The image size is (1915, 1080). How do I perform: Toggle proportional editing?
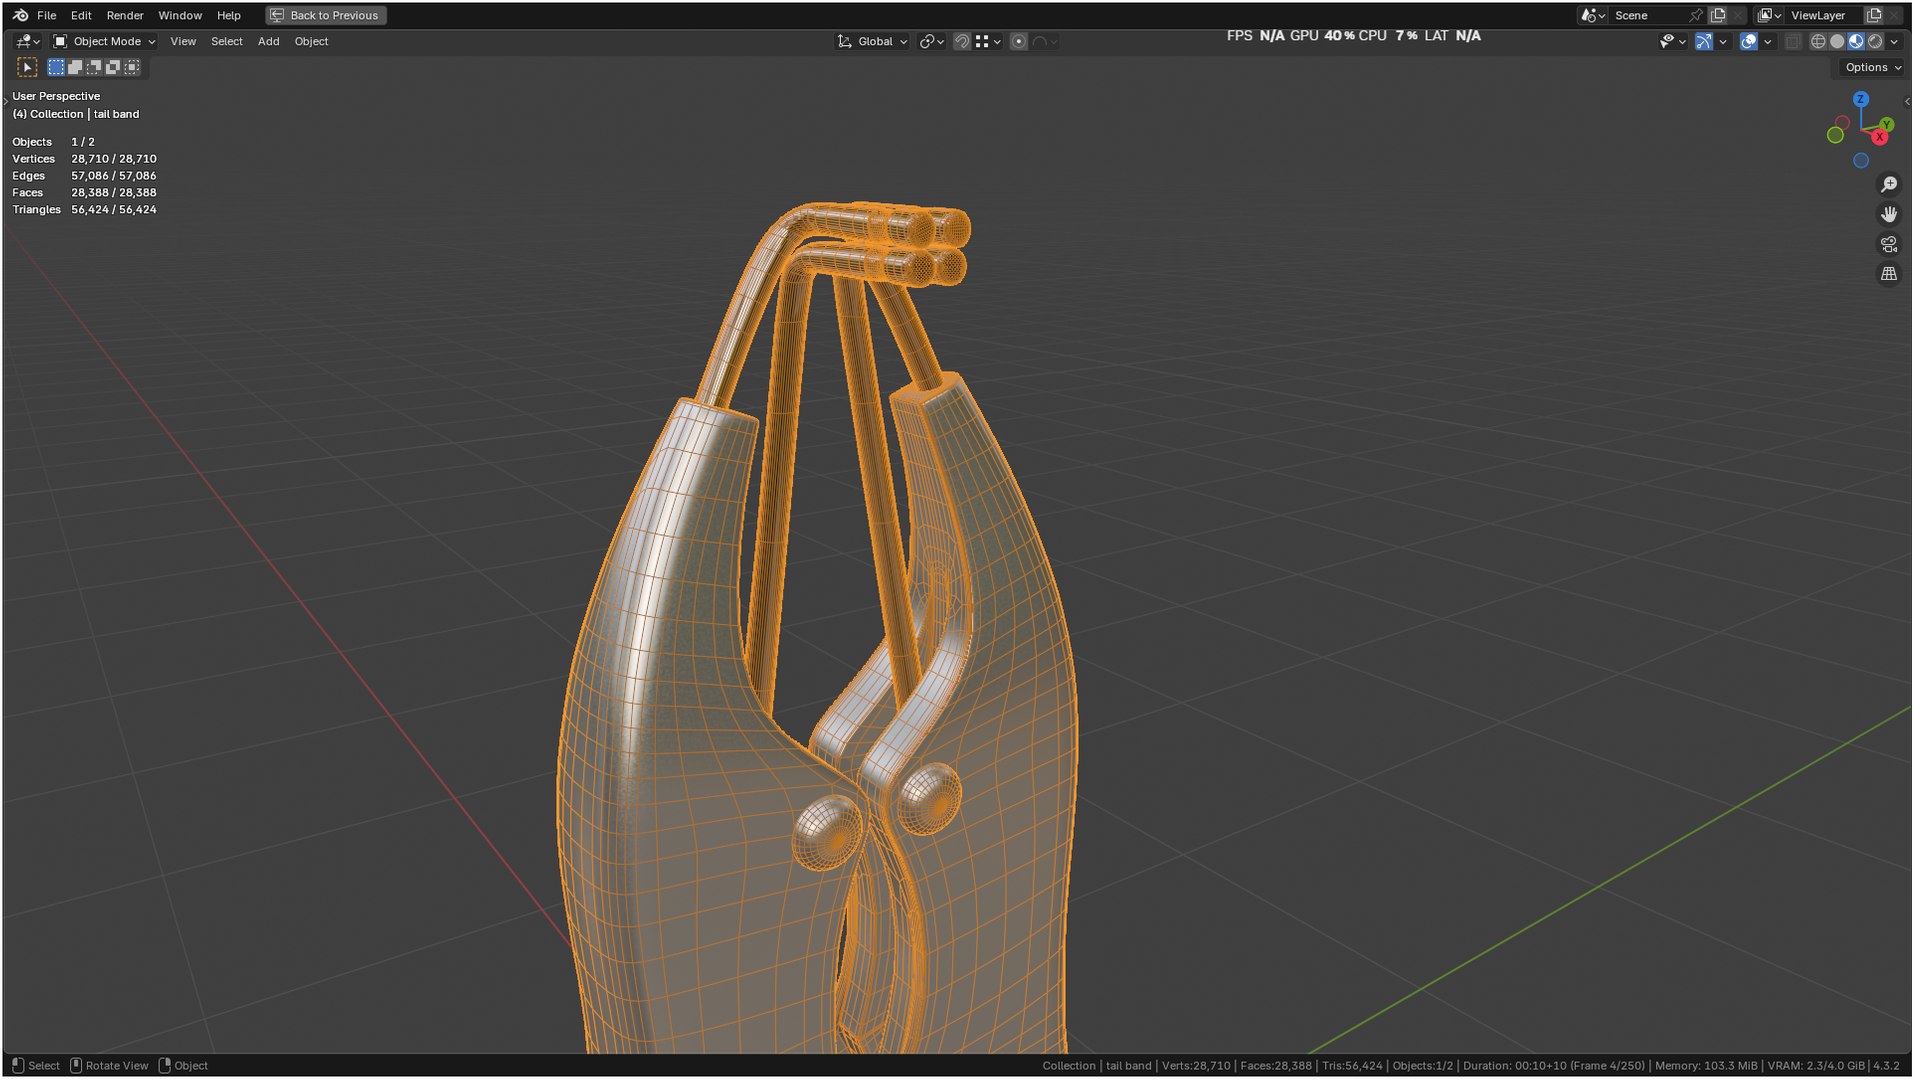(x=1019, y=41)
